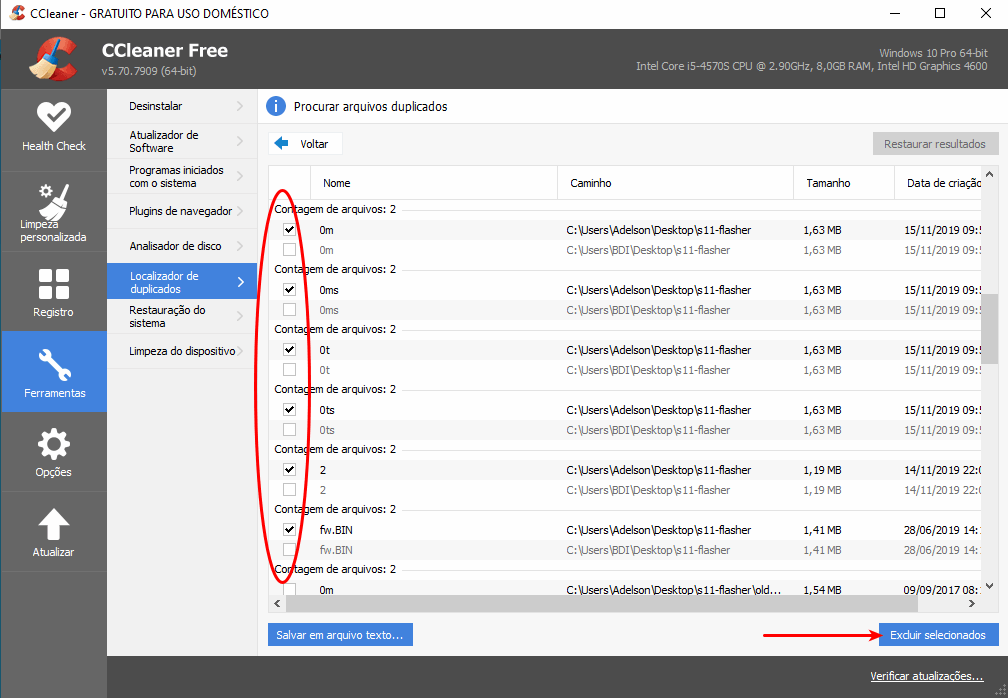Screen dimensions: 1008x698
Task: Sort by the Data de criação column header
Action: [938, 183]
